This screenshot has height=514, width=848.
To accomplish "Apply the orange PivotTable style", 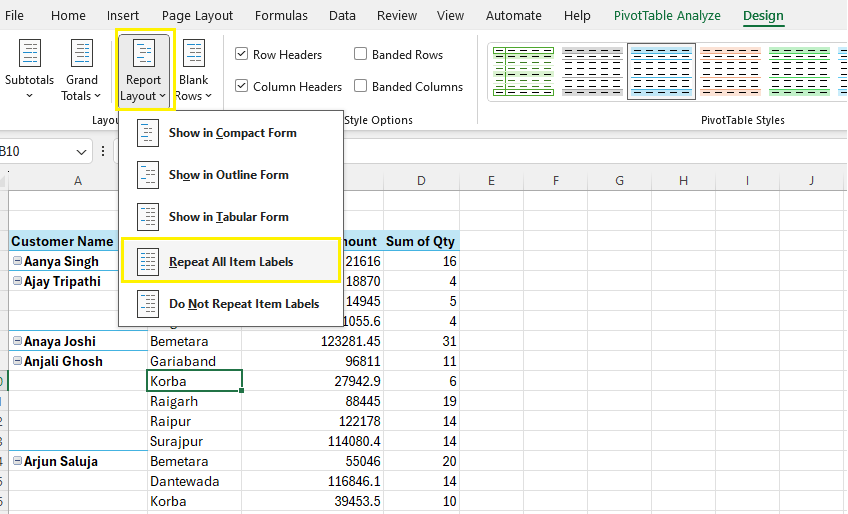I will (x=730, y=71).
